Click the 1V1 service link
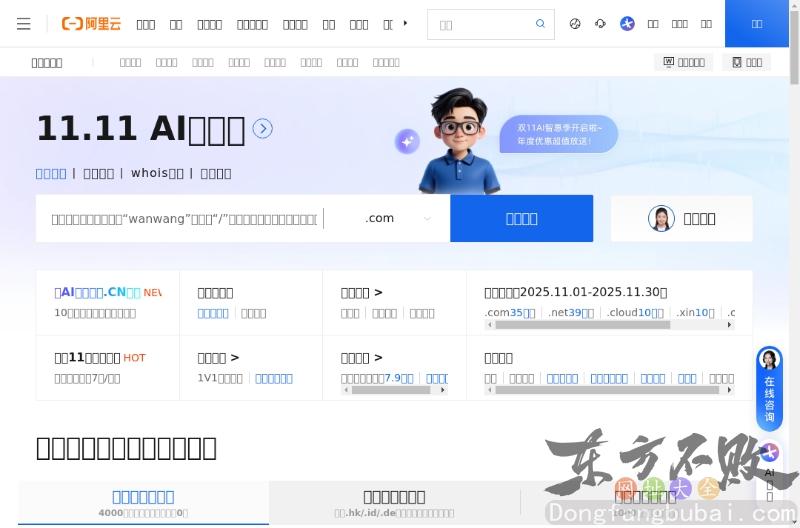The height and width of the screenshot is (528, 800). click(x=220, y=379)
